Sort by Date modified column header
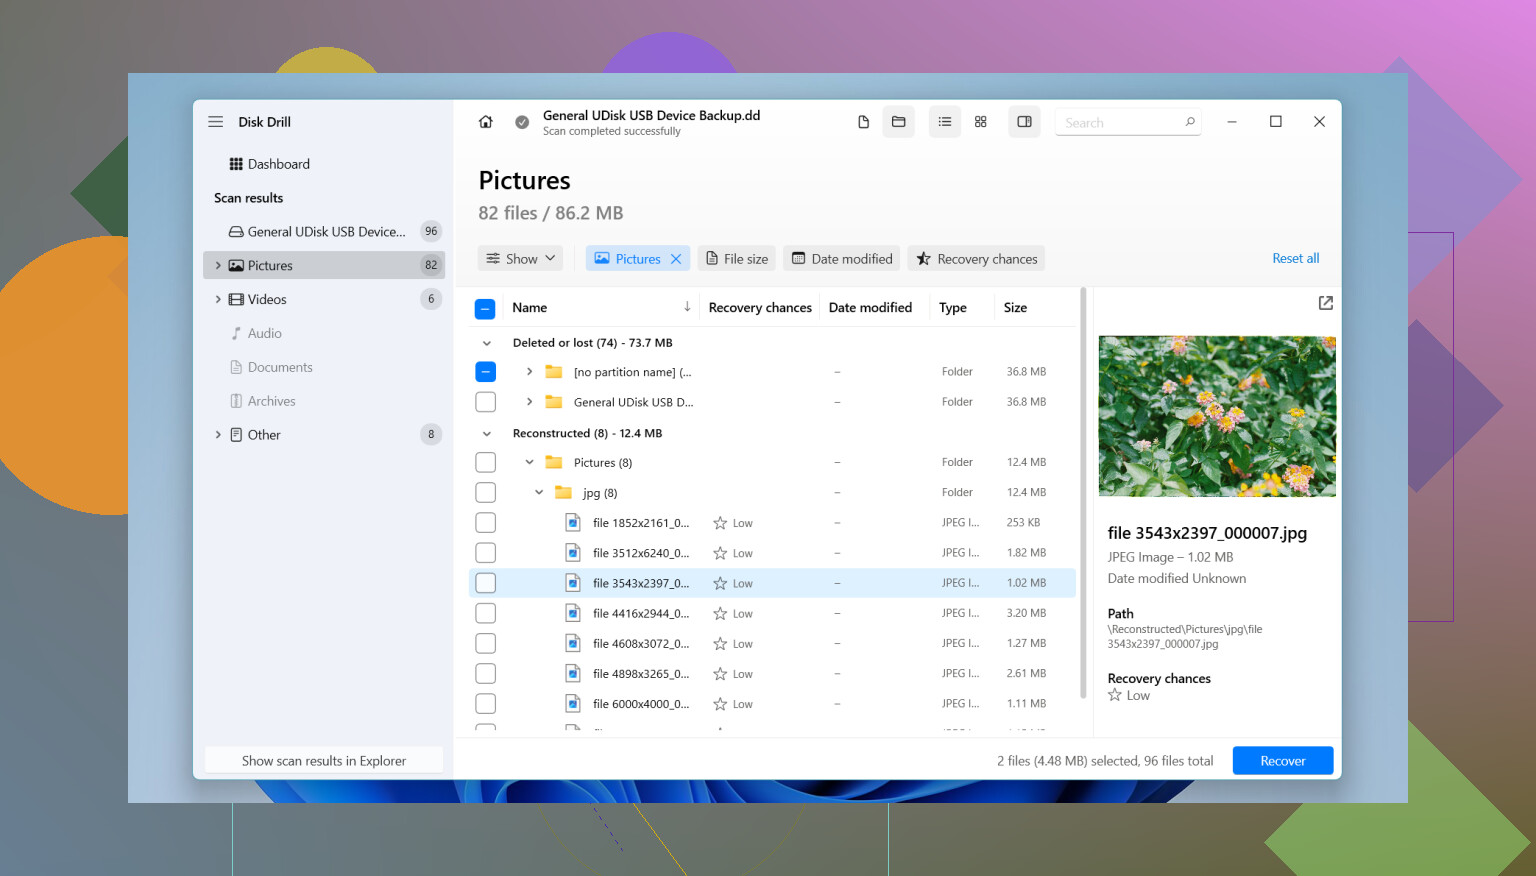 coord(870,308)
